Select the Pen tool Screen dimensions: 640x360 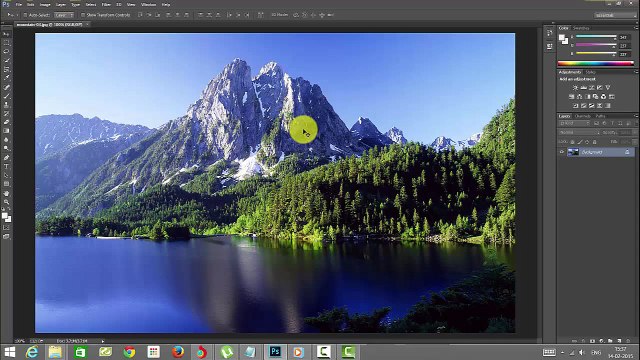pyautogui.click(x=6, y=158)
